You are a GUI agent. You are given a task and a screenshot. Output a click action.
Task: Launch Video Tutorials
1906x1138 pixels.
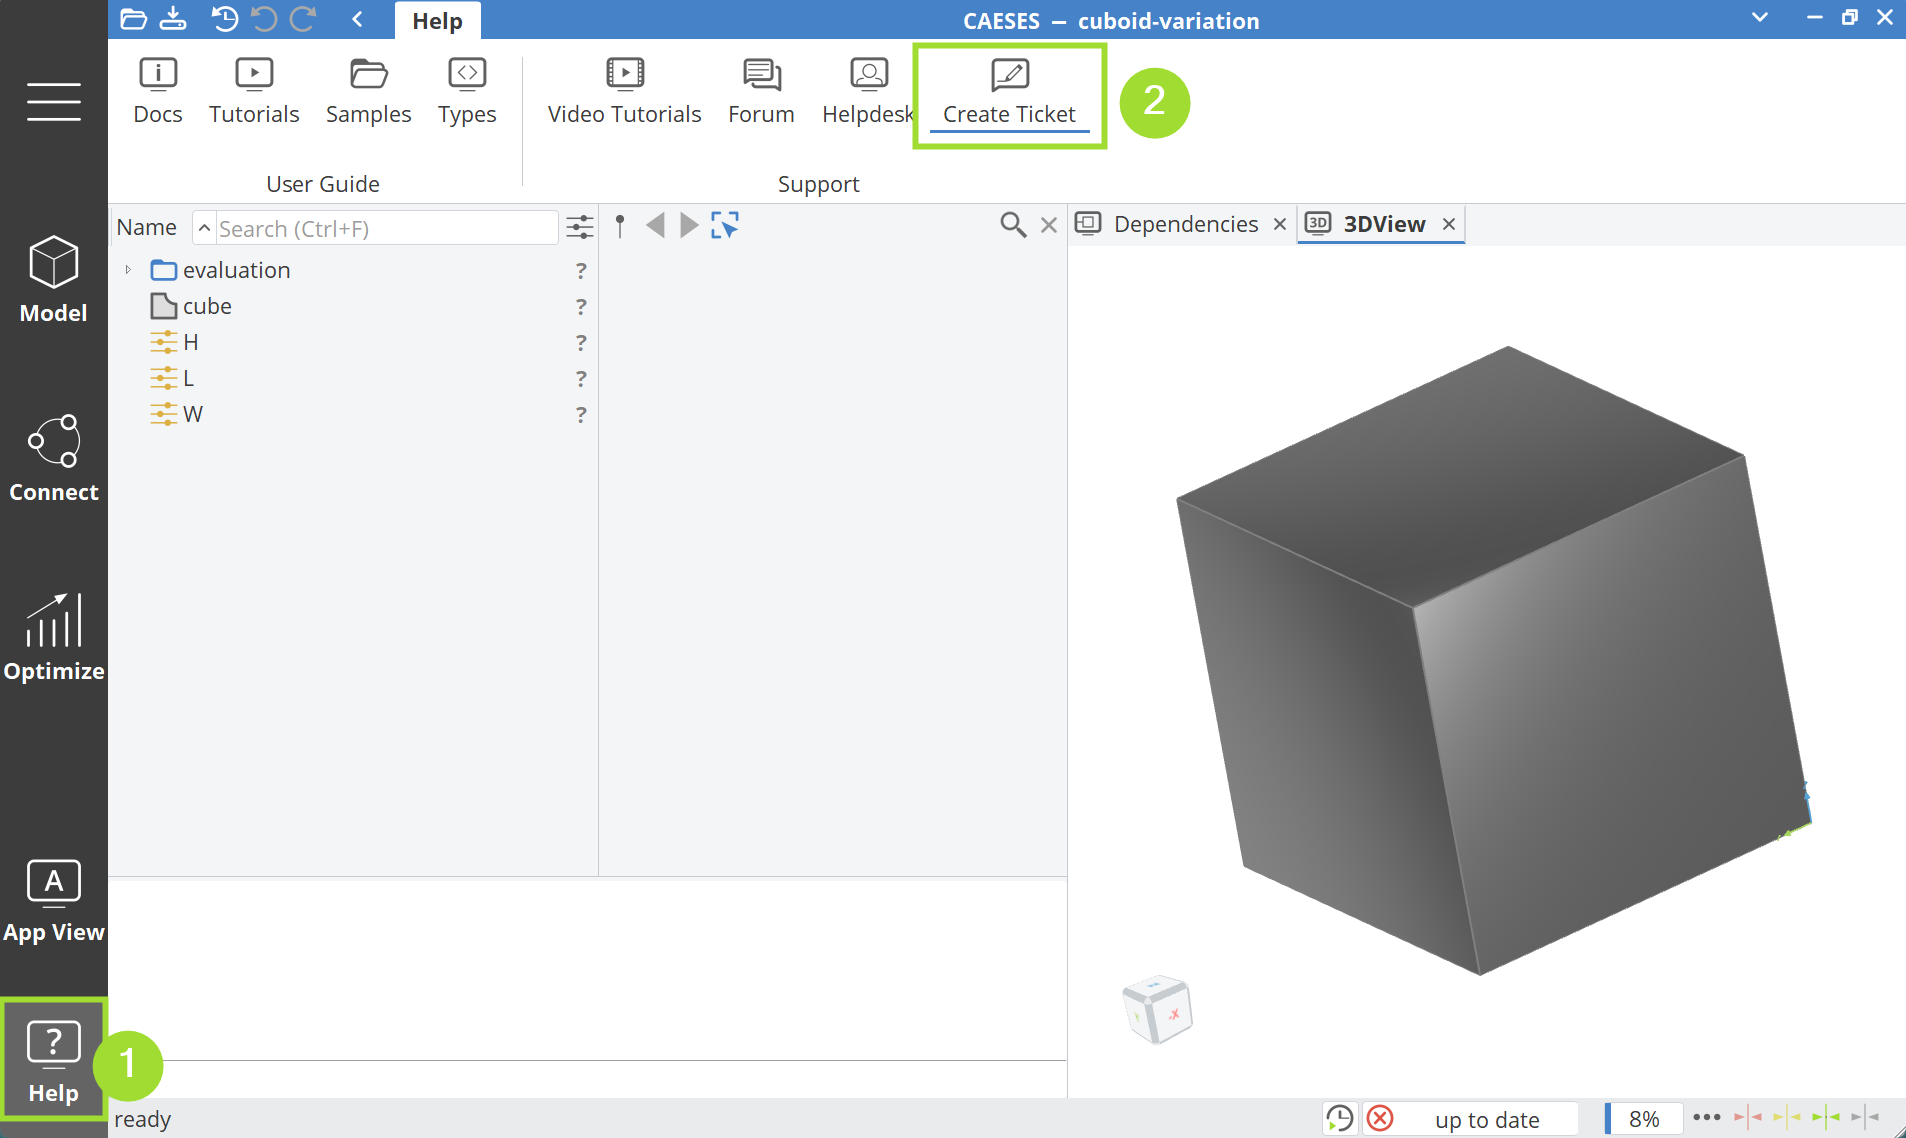[624, 91]
